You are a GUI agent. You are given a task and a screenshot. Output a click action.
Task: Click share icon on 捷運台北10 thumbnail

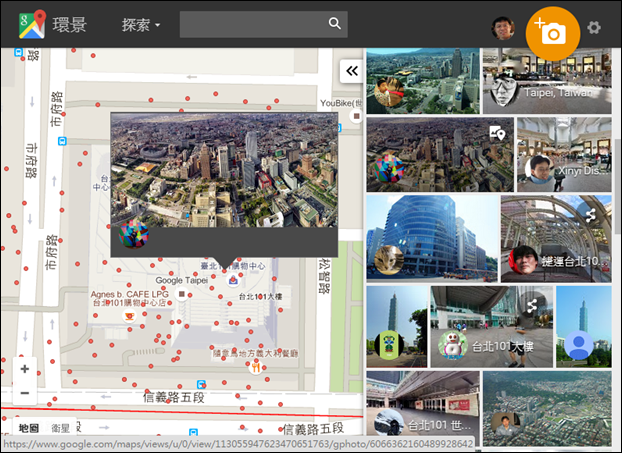click(x=591, y=215)
